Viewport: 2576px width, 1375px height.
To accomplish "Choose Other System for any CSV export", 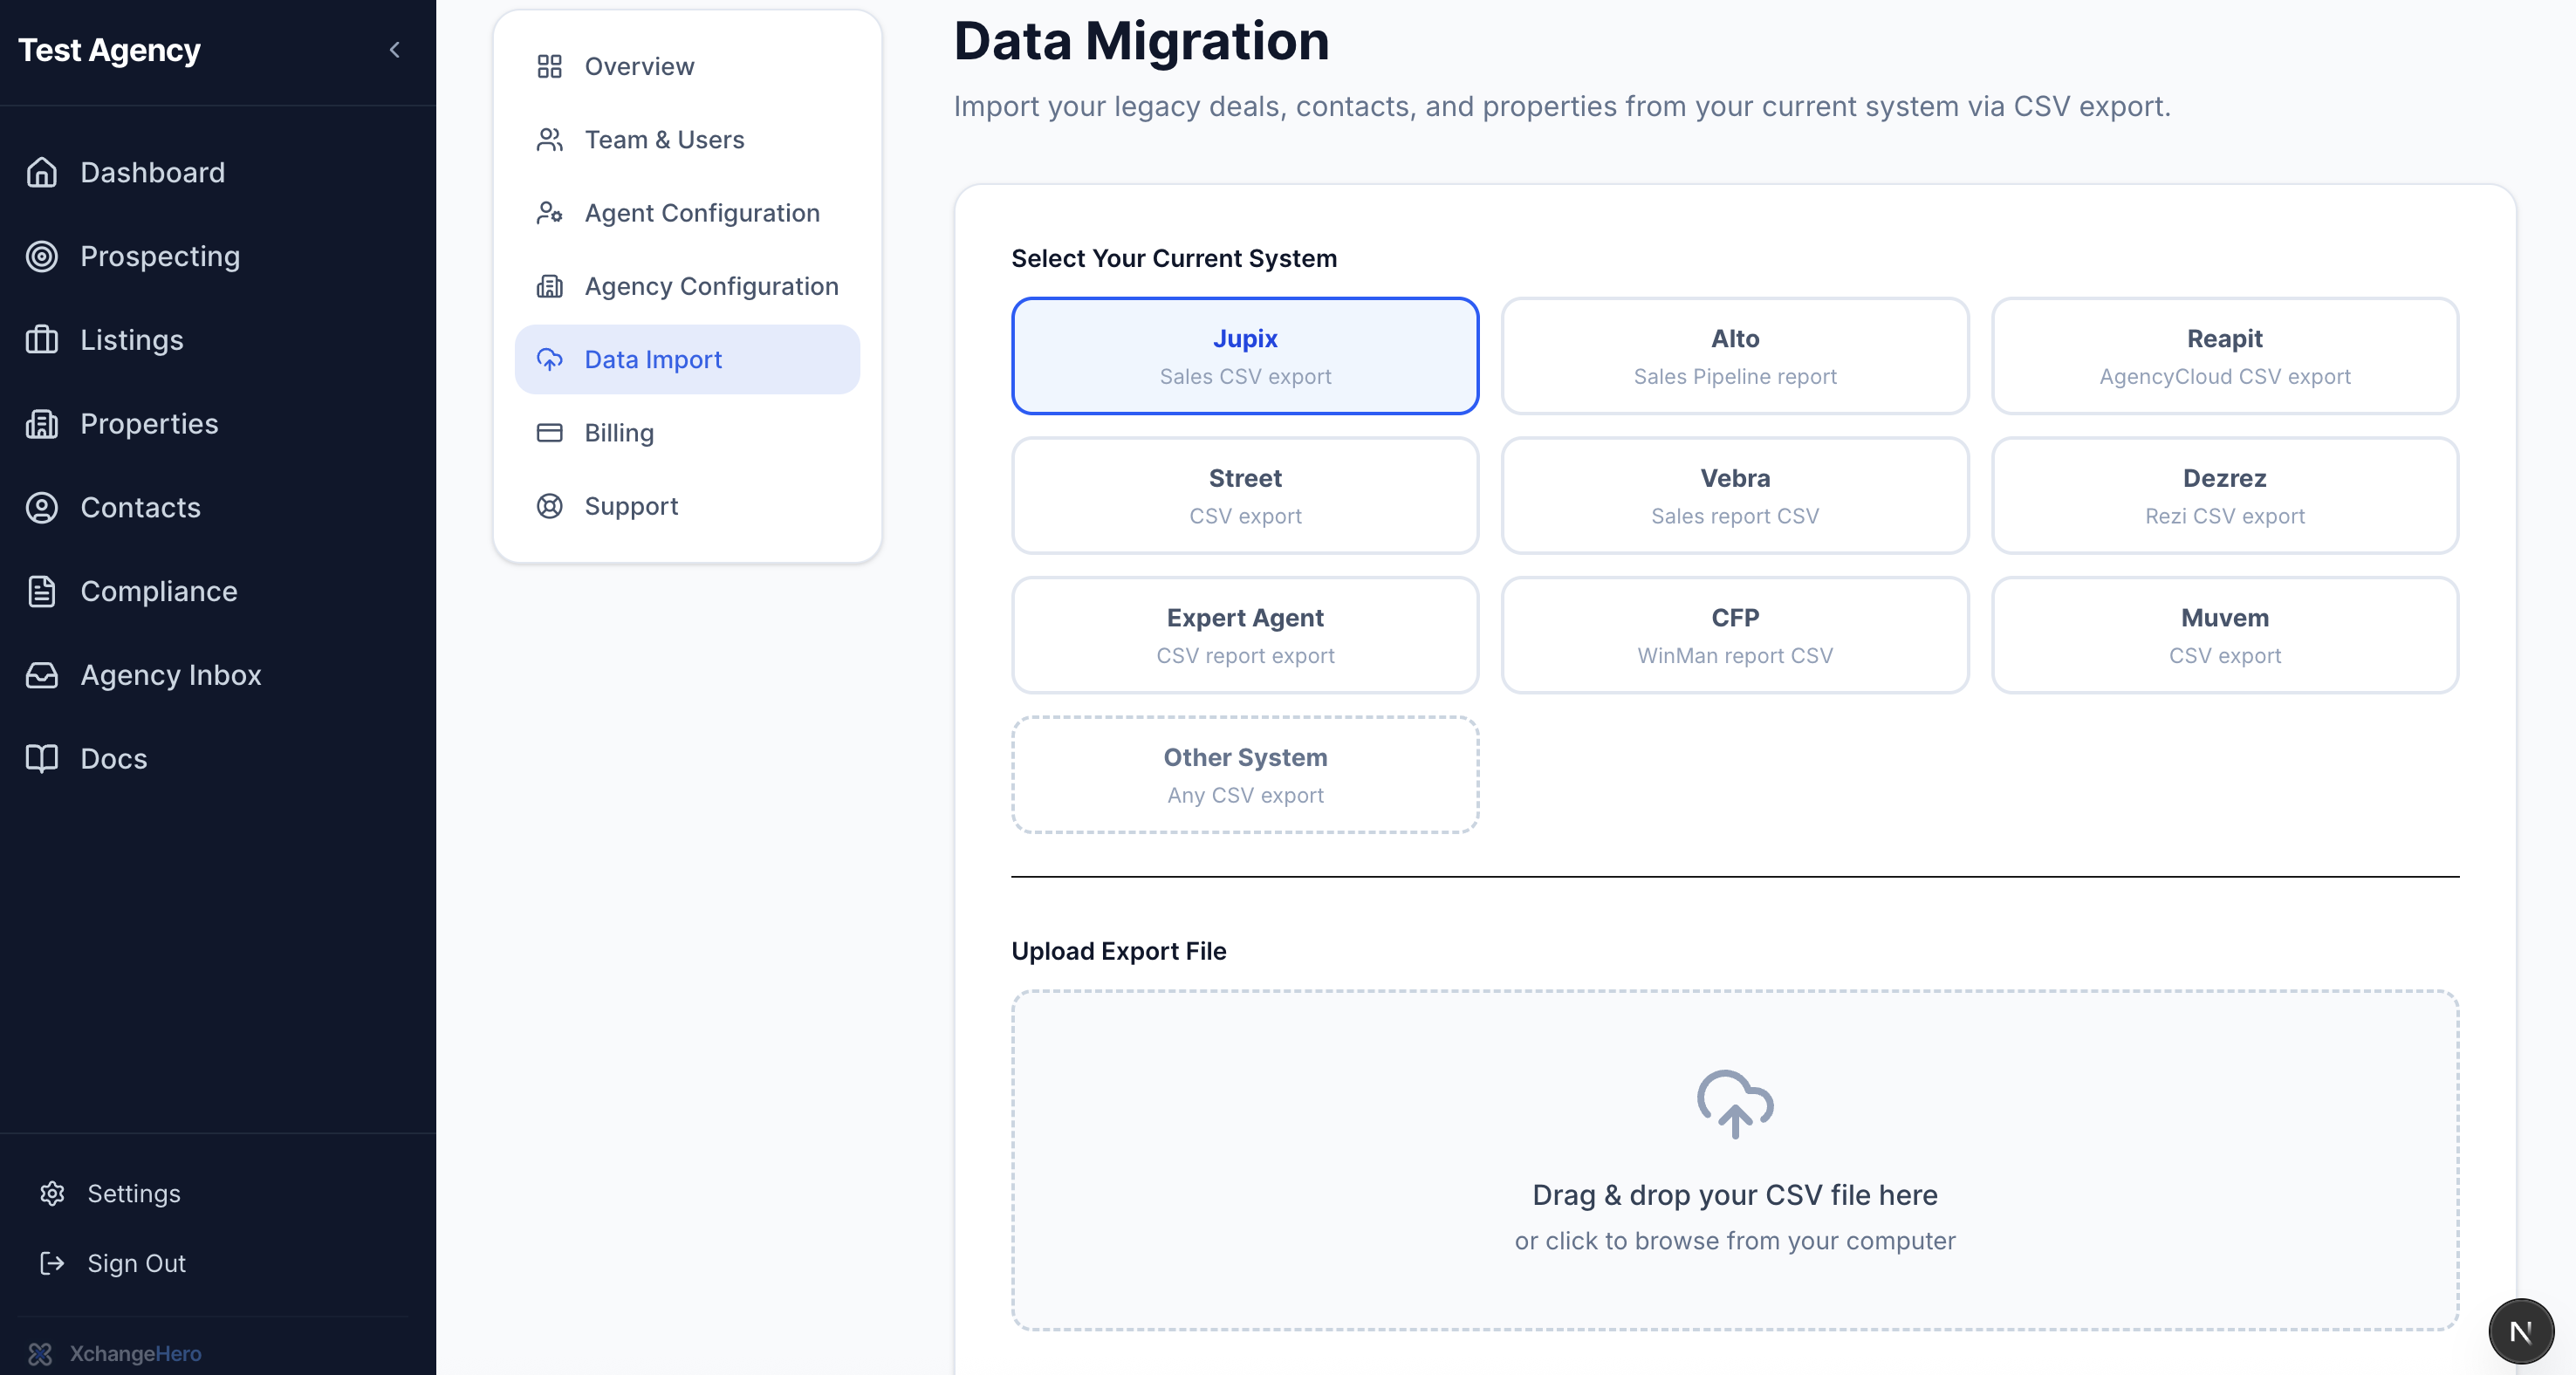I will [x=1244, y=774].
